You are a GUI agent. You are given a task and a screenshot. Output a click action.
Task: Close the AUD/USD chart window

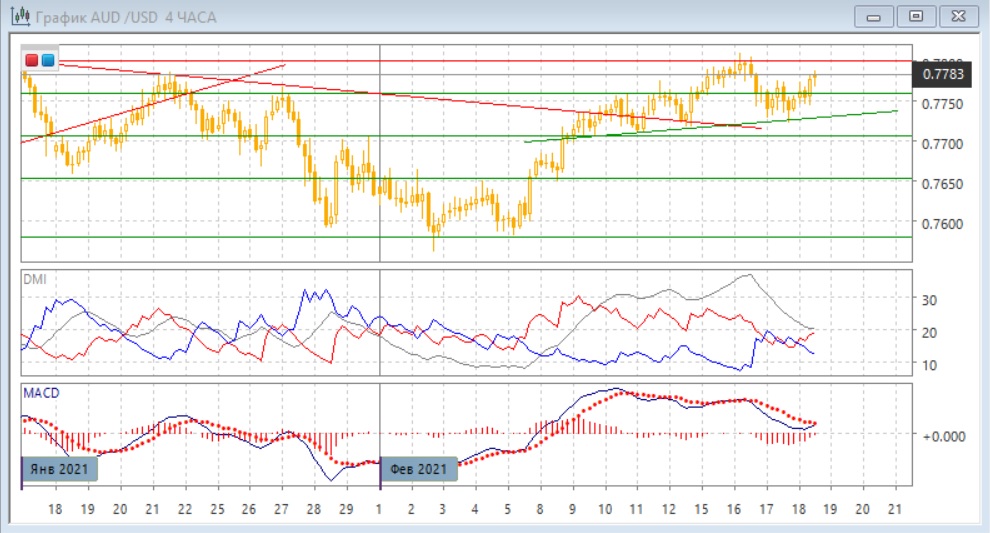956,17
